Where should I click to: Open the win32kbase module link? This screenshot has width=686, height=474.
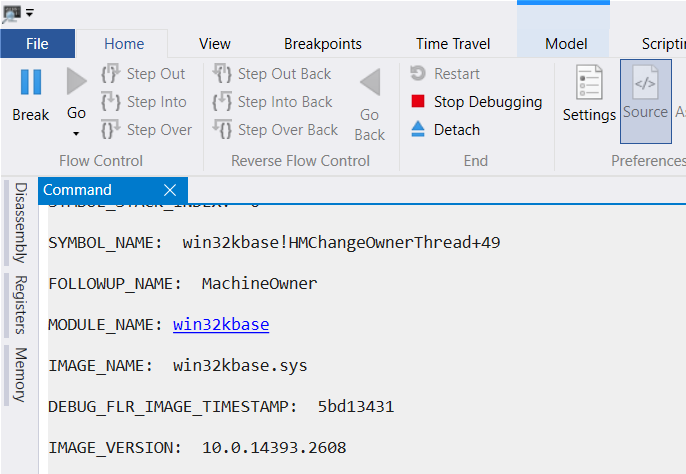pyautogui.click(x=221, y=325)
